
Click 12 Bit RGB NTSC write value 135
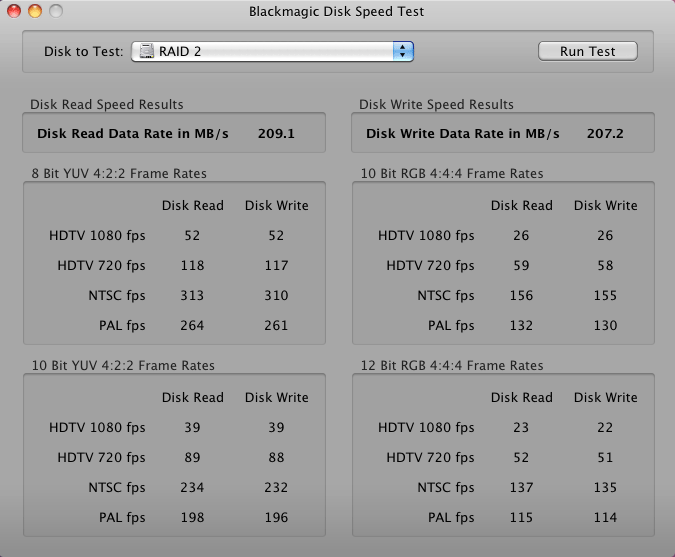click(605, 488)
